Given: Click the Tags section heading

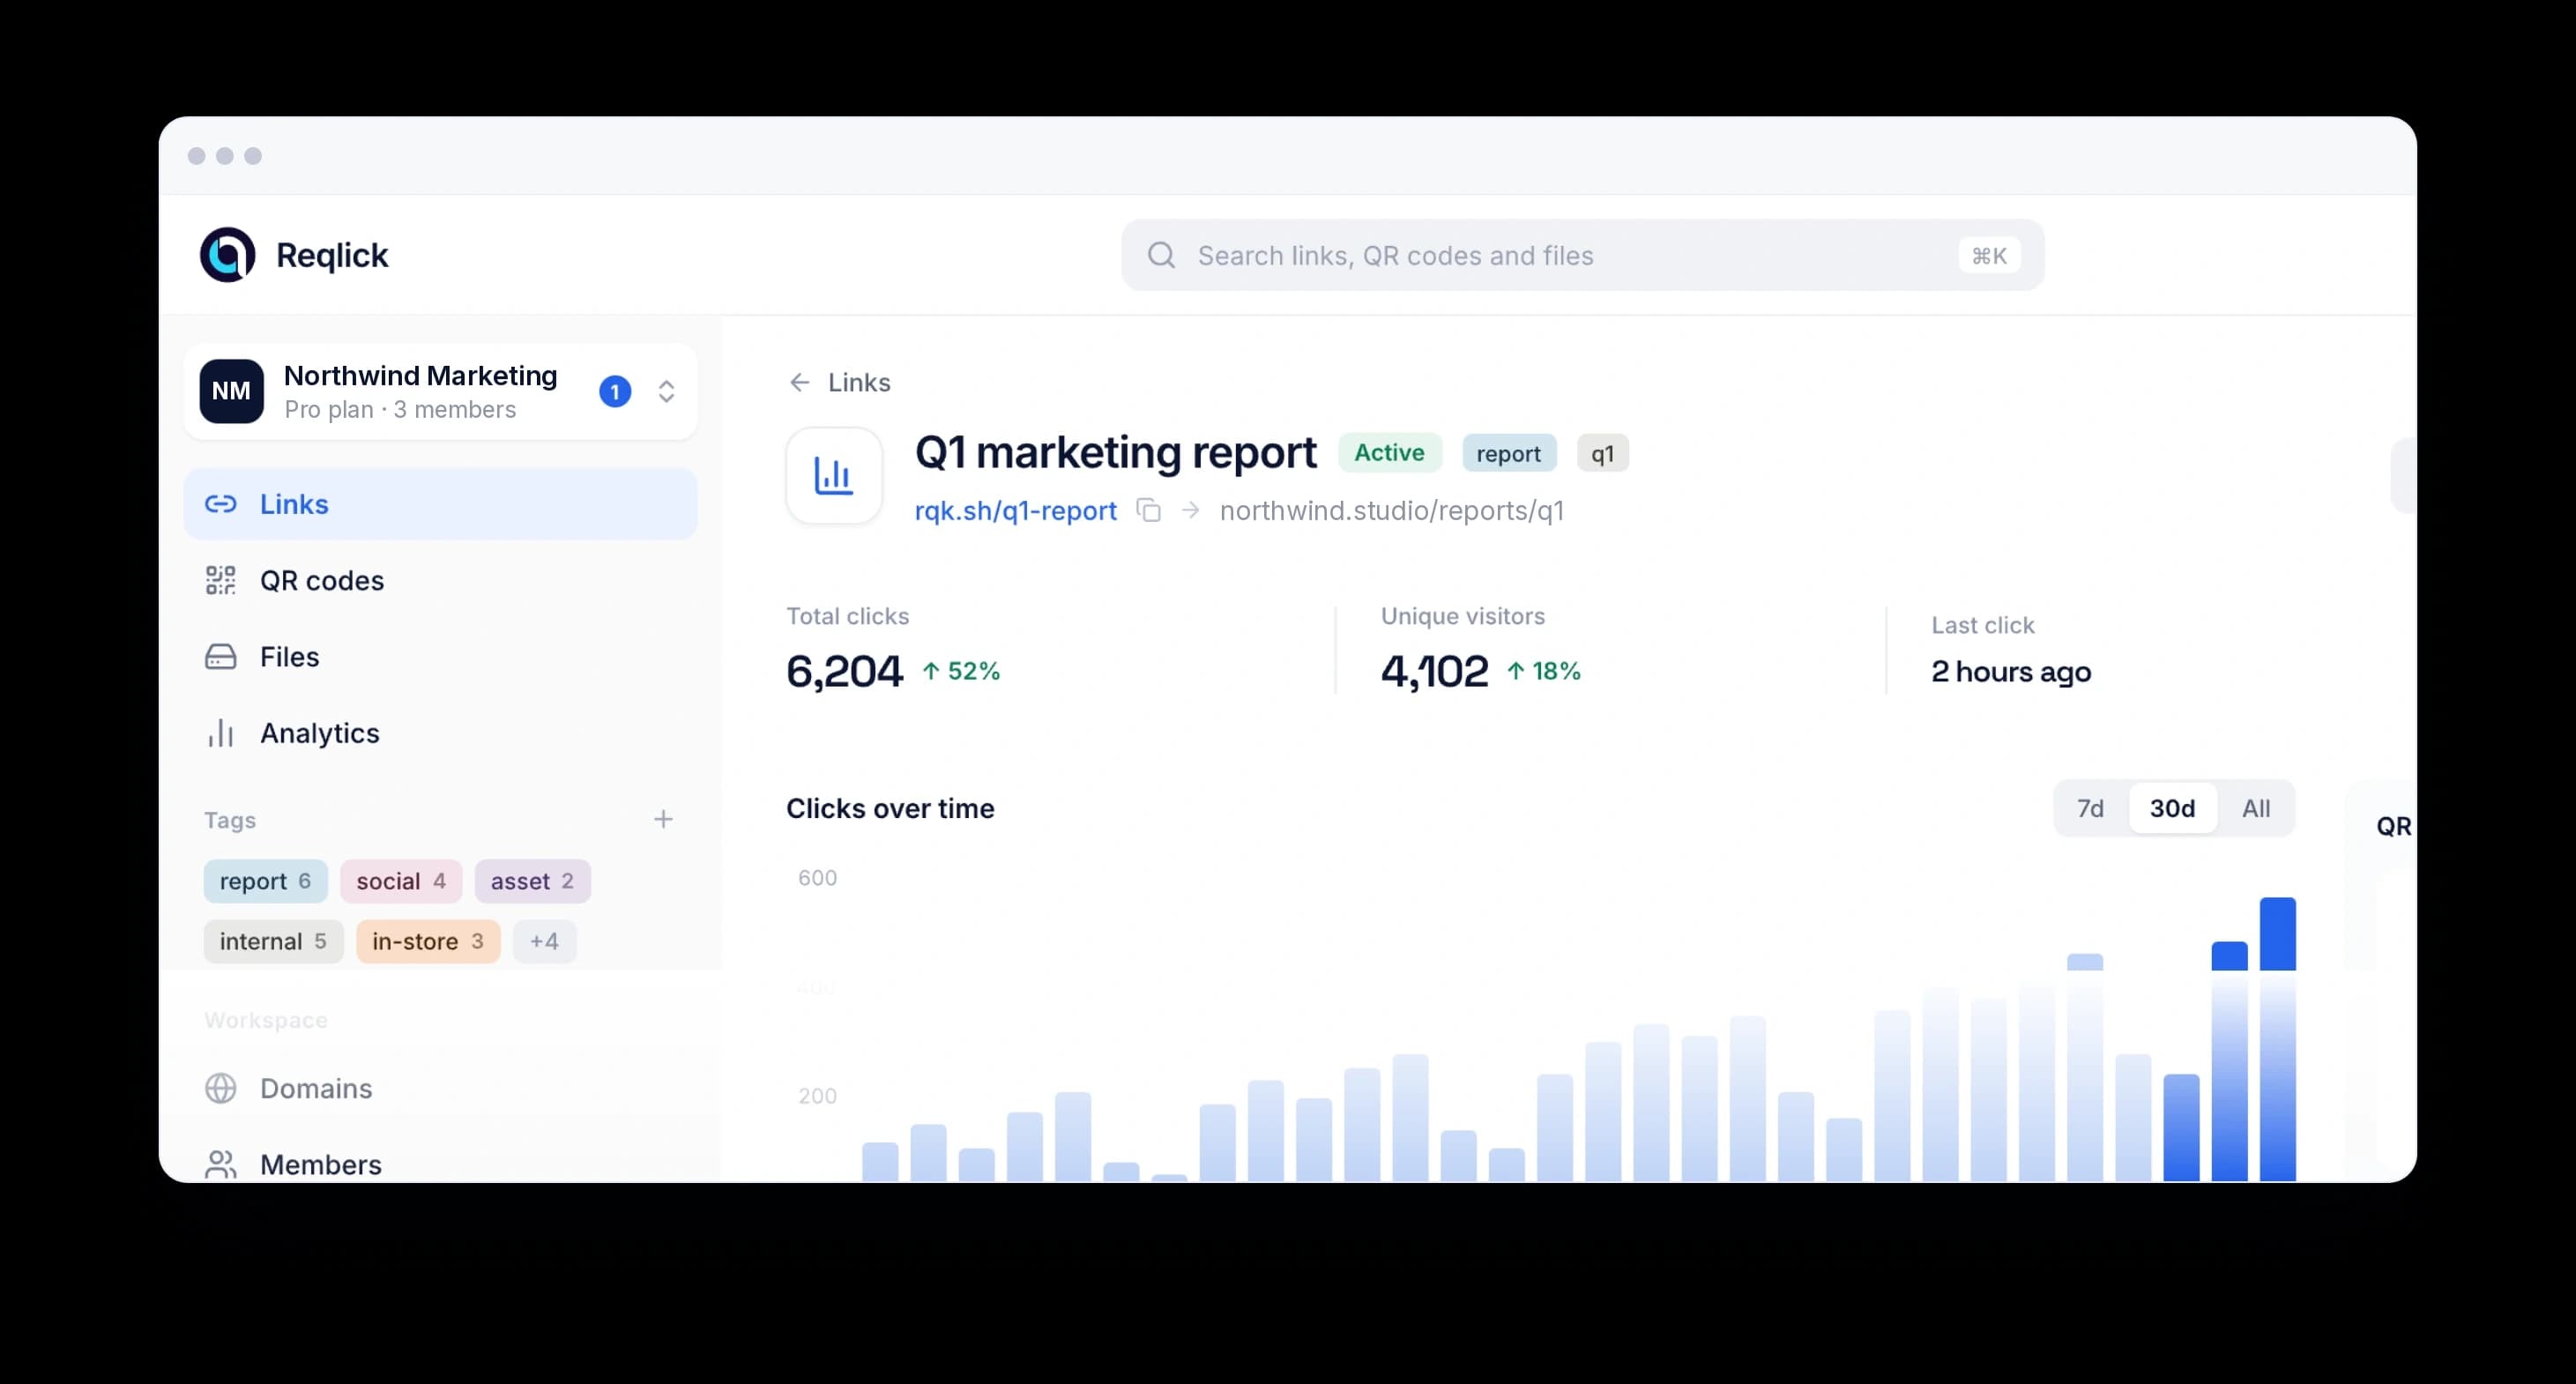Looking at the screenshot, I should [230, 820].
